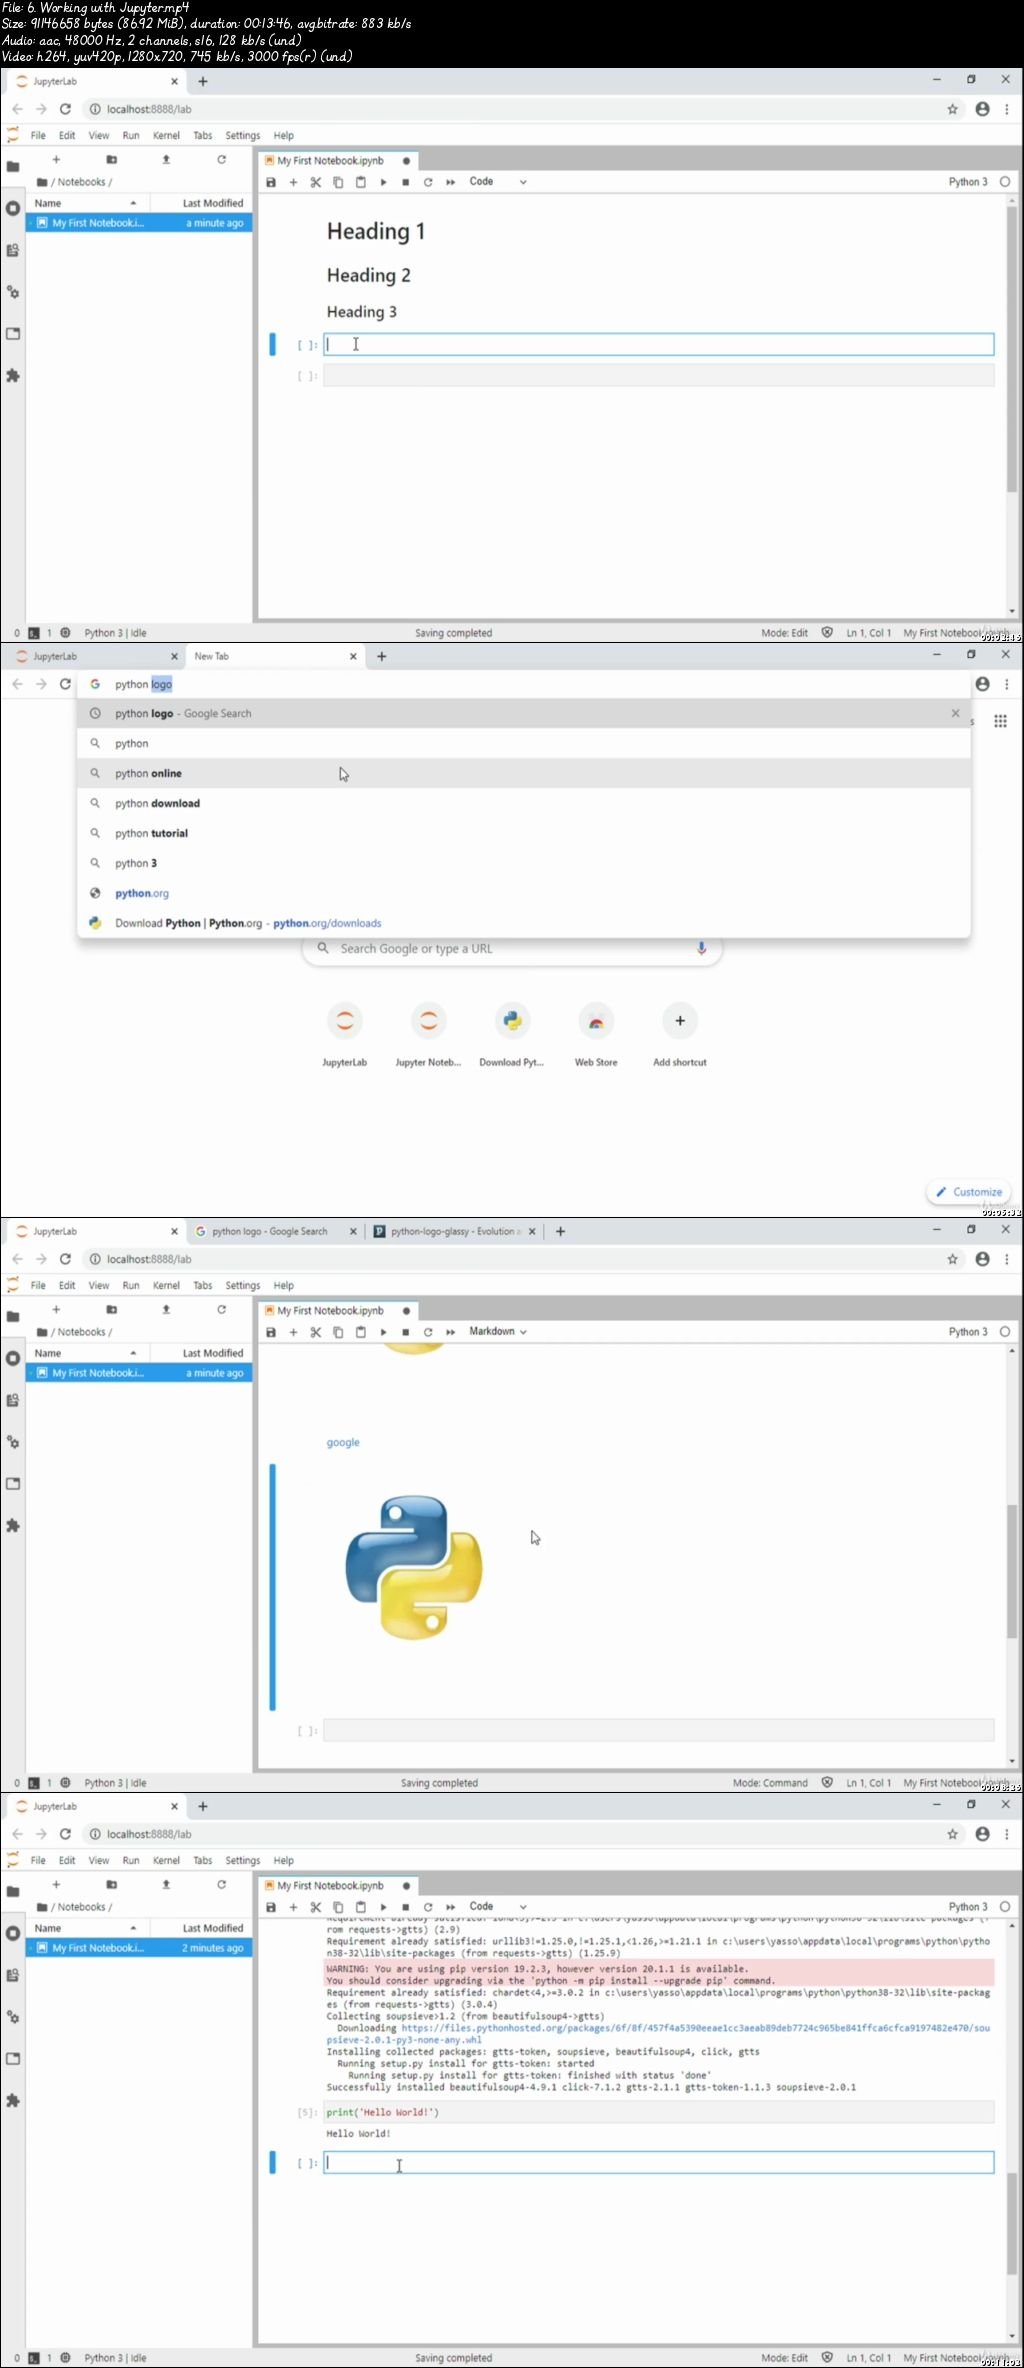The image size is (1024, 2368).
Task: Select My First Notebook file in Heading 1 frame
Action: [x=139, y=223]
